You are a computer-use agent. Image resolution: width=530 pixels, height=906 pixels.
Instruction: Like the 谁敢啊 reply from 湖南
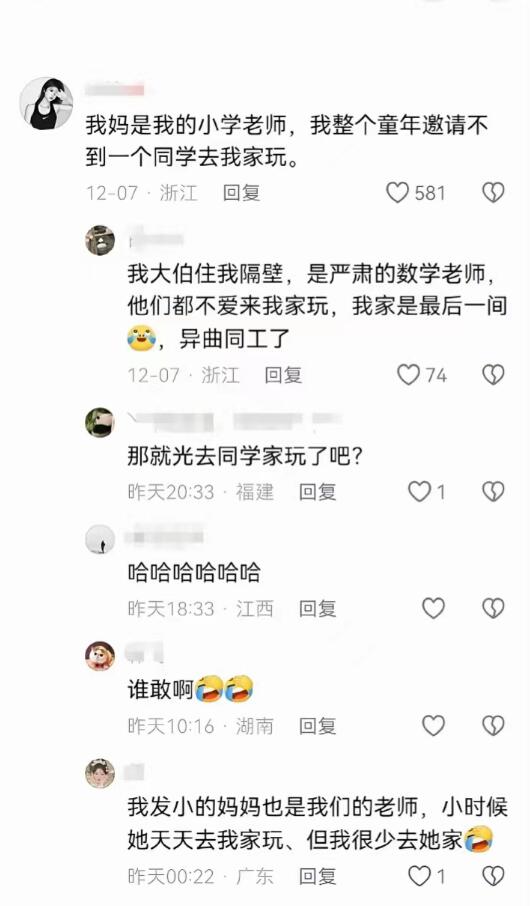(x=433, y=725)
